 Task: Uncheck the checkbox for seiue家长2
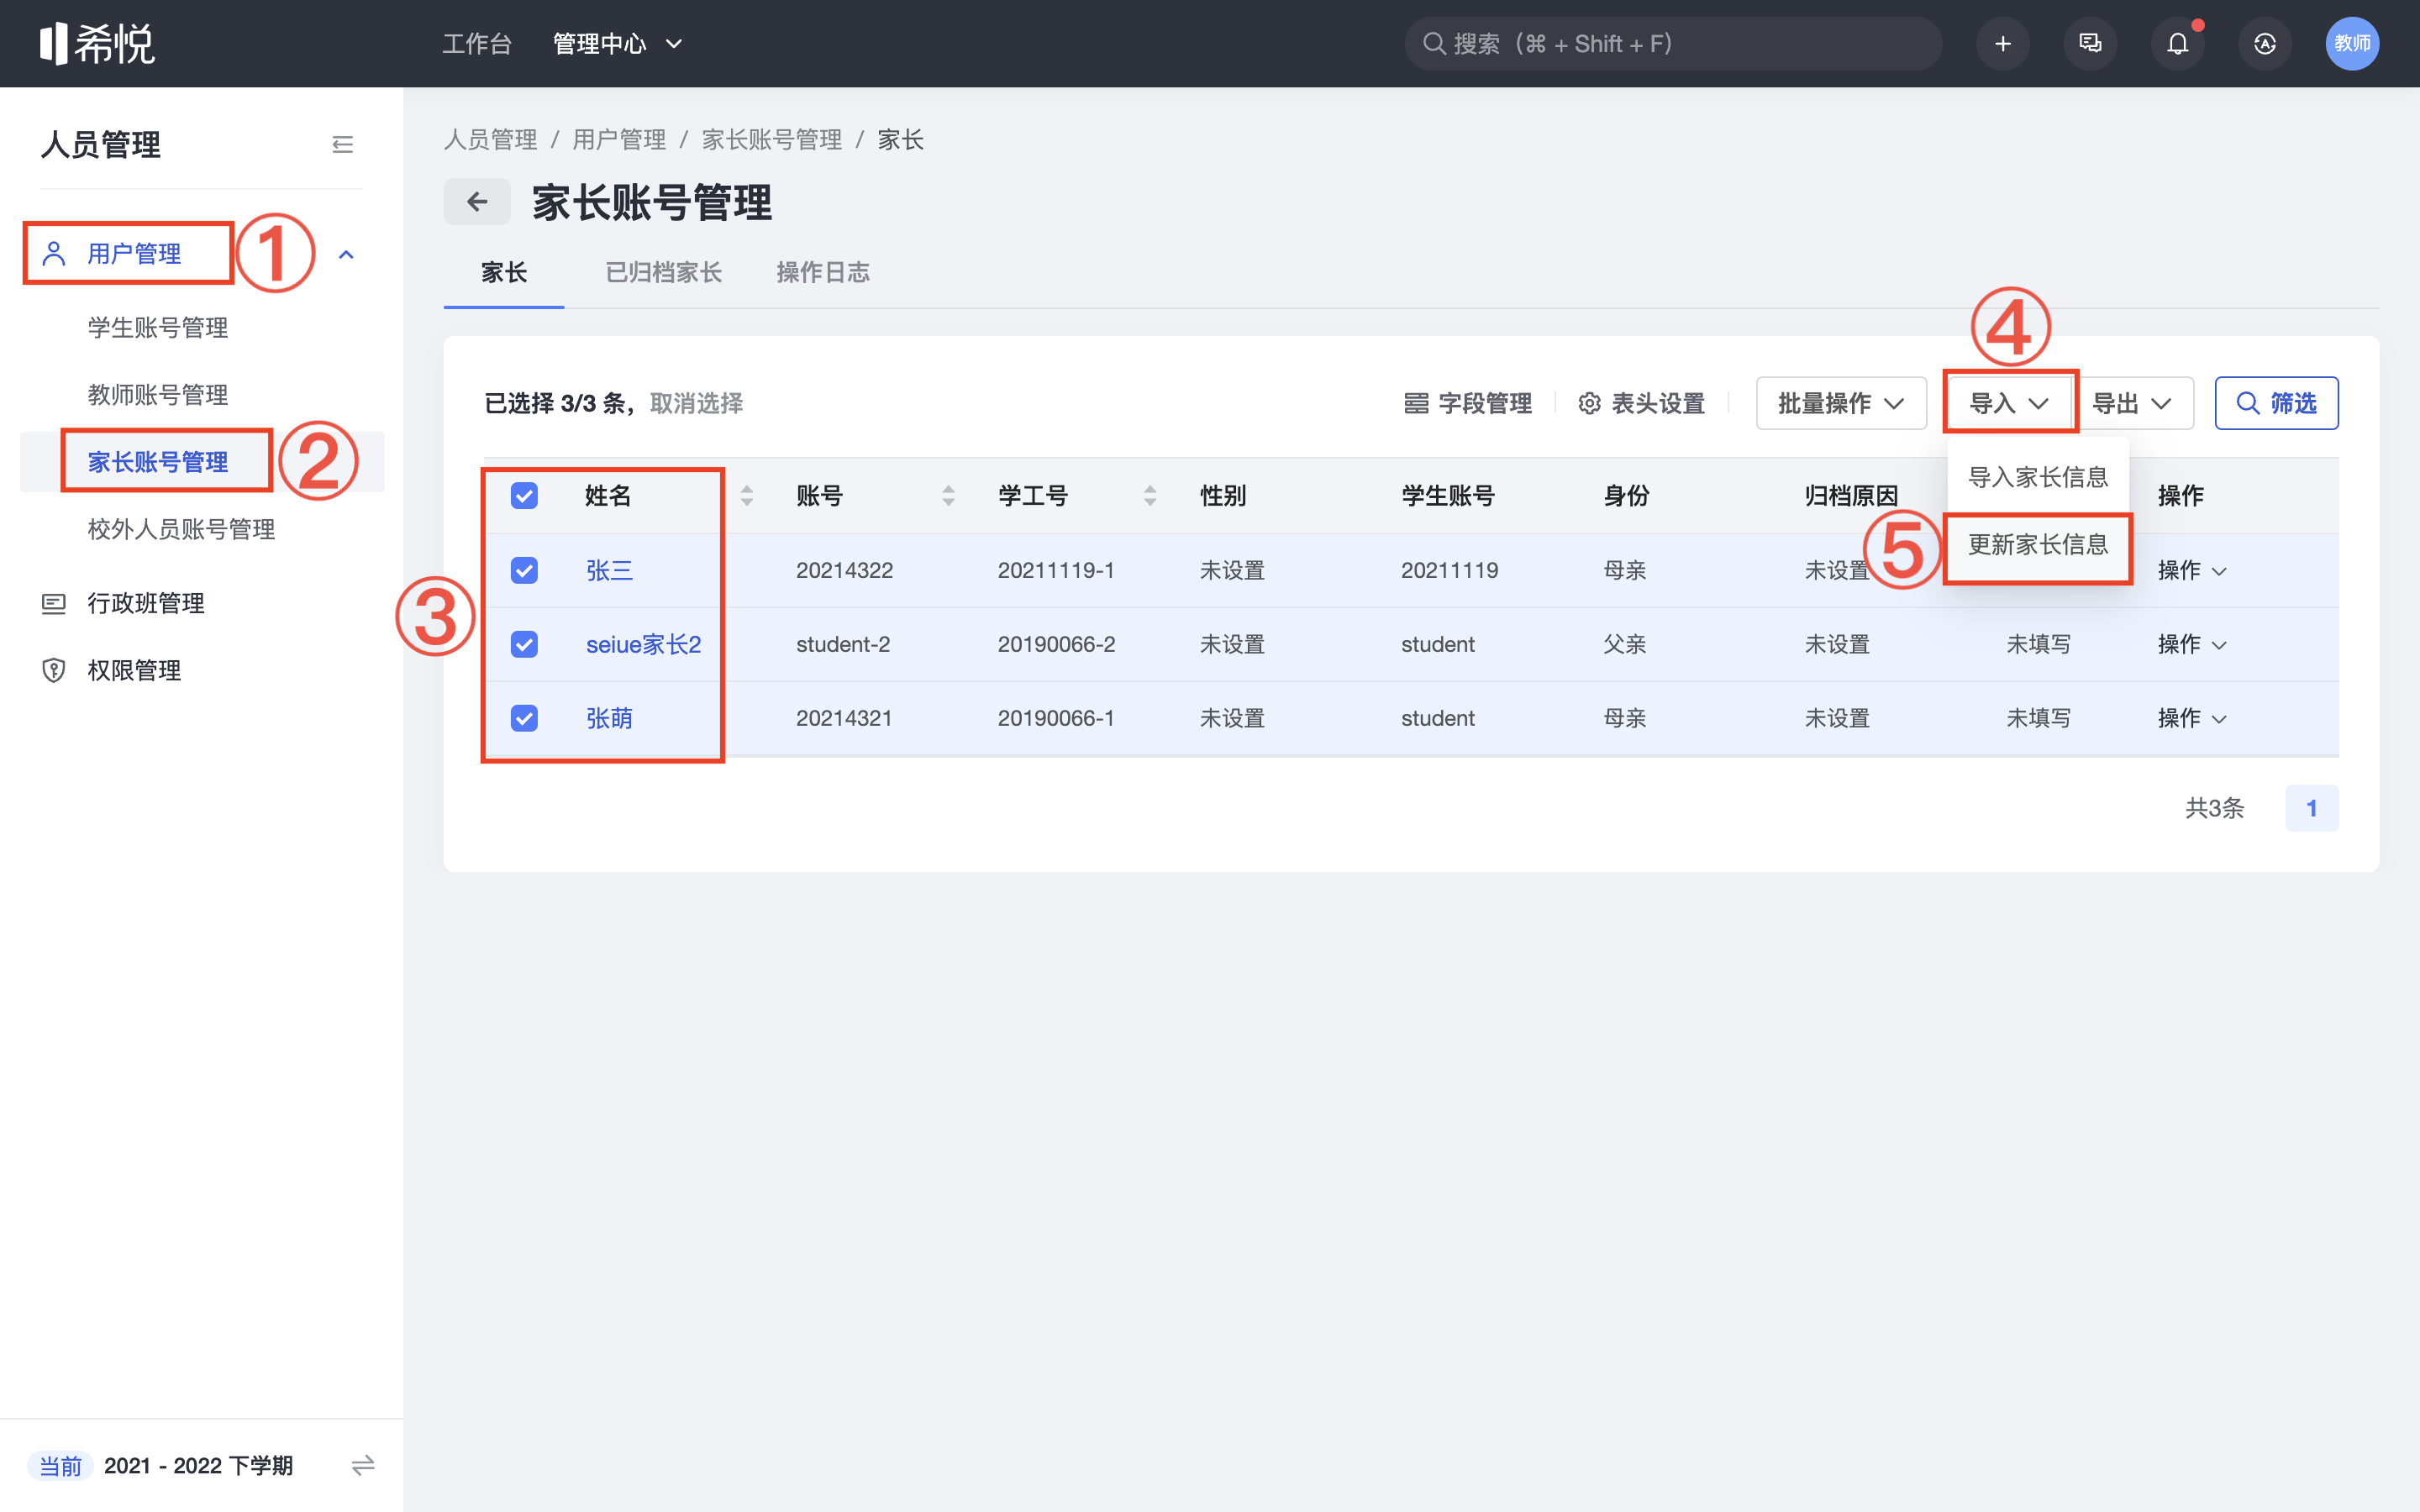[x=524, y=644]
